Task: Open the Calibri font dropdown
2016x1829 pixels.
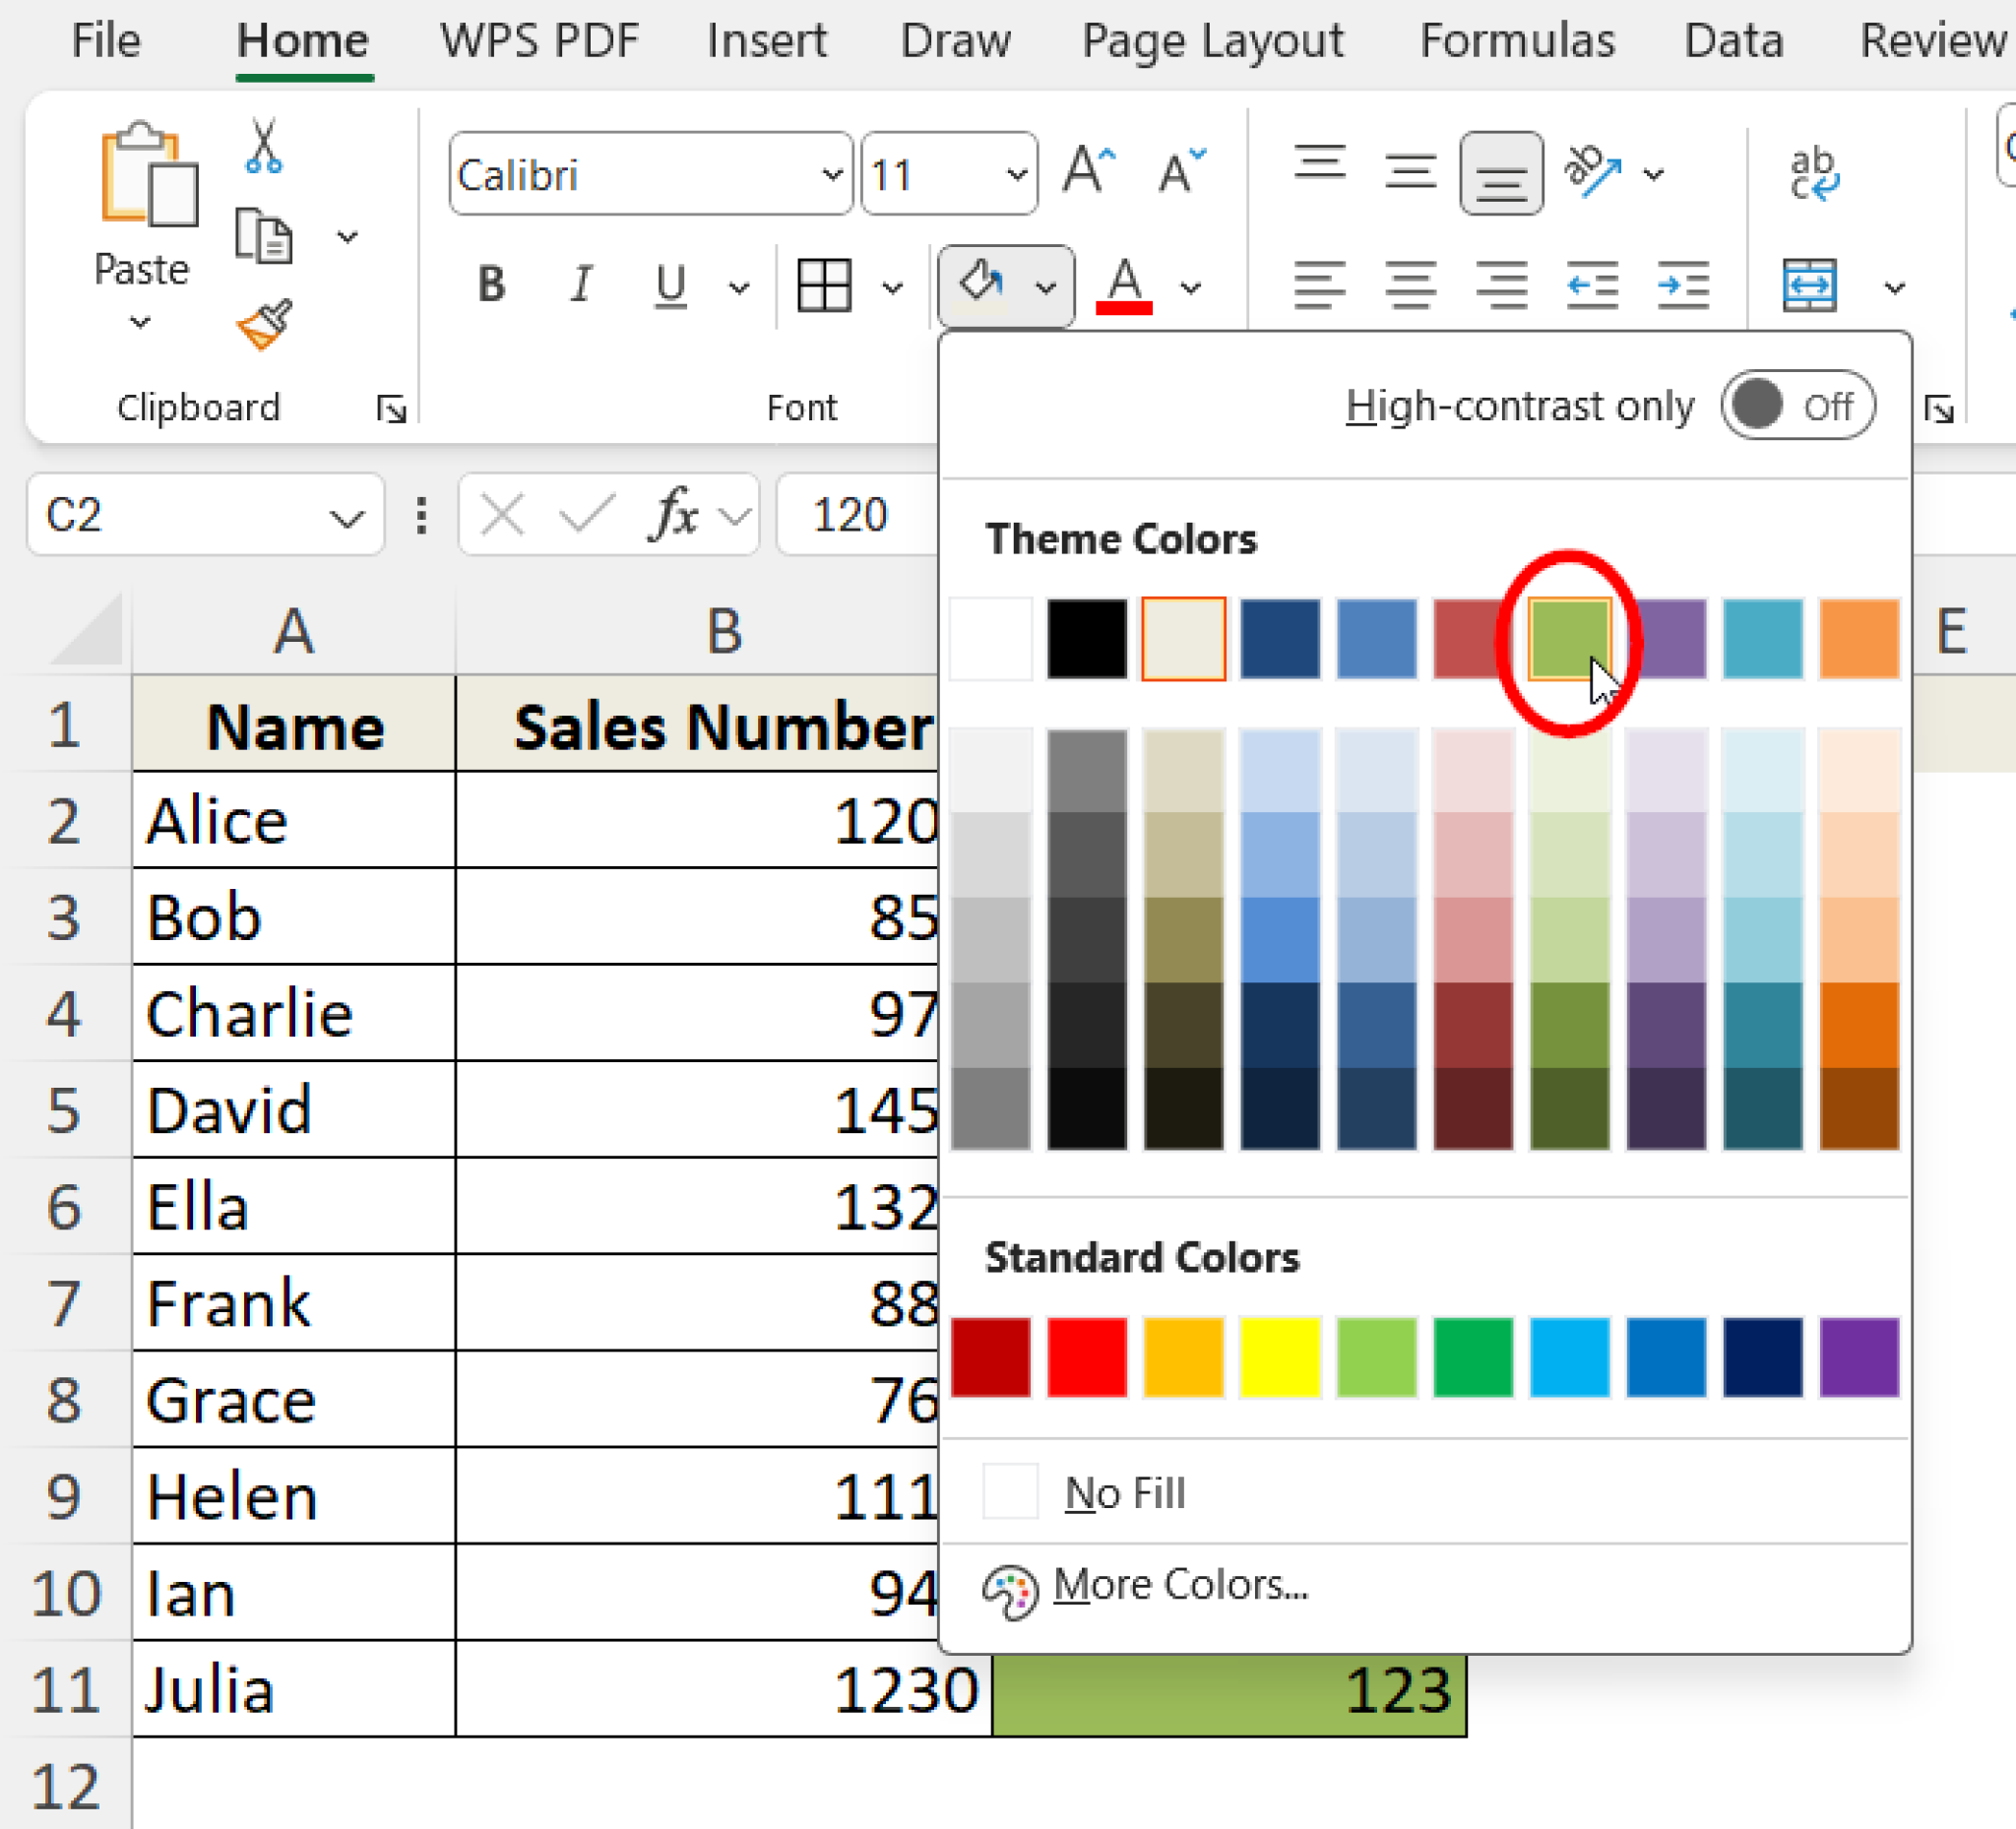Action: point(832,175)
